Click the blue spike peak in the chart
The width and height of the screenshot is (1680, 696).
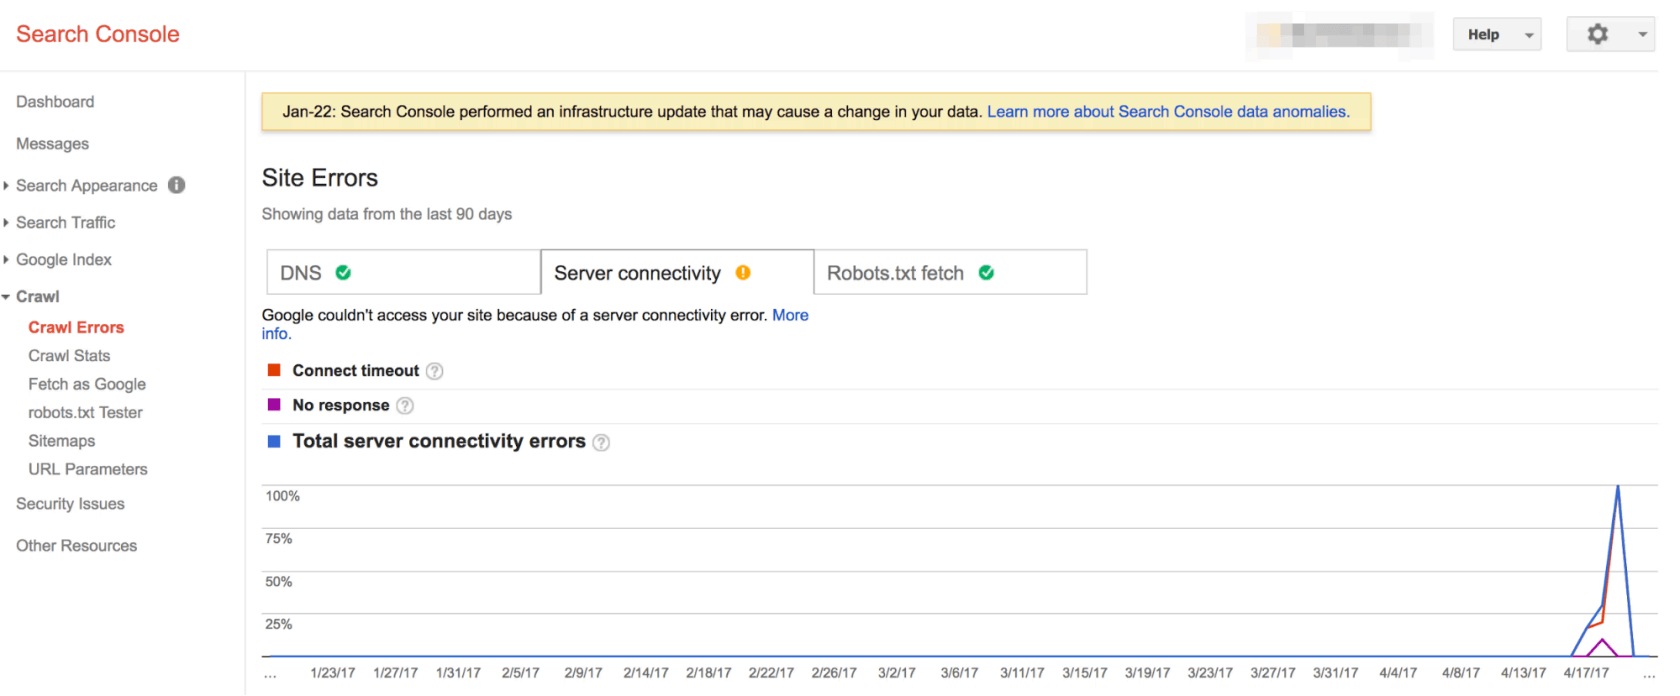click(x=1618, y=488)
